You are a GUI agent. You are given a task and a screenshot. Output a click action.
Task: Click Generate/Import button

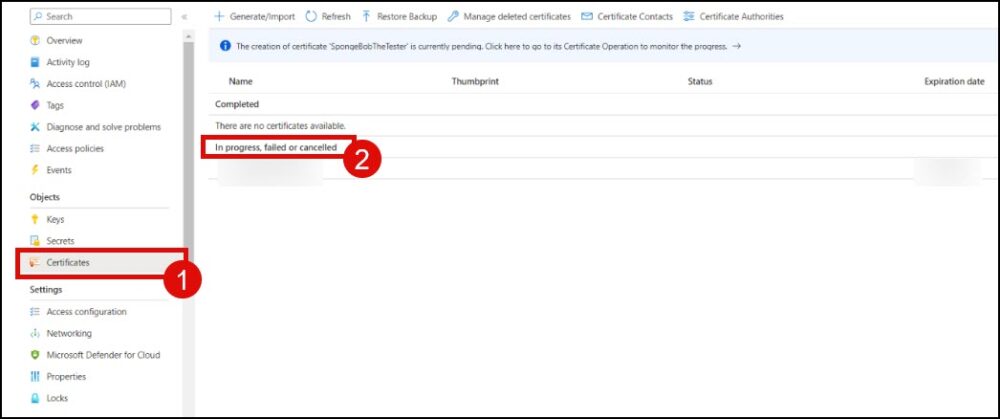pos(254,17)
